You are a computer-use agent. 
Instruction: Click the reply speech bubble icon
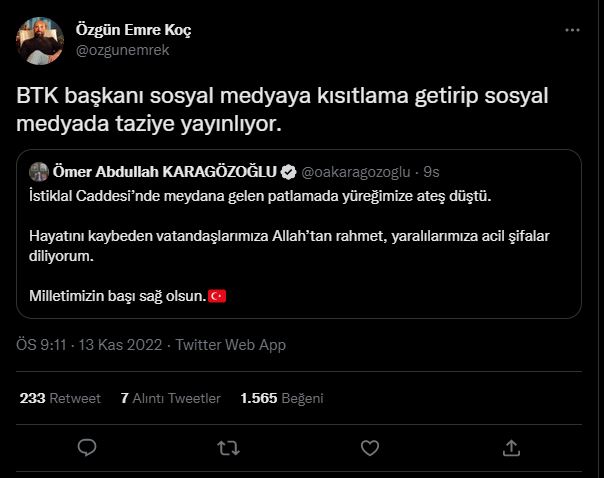coord(87,446)
